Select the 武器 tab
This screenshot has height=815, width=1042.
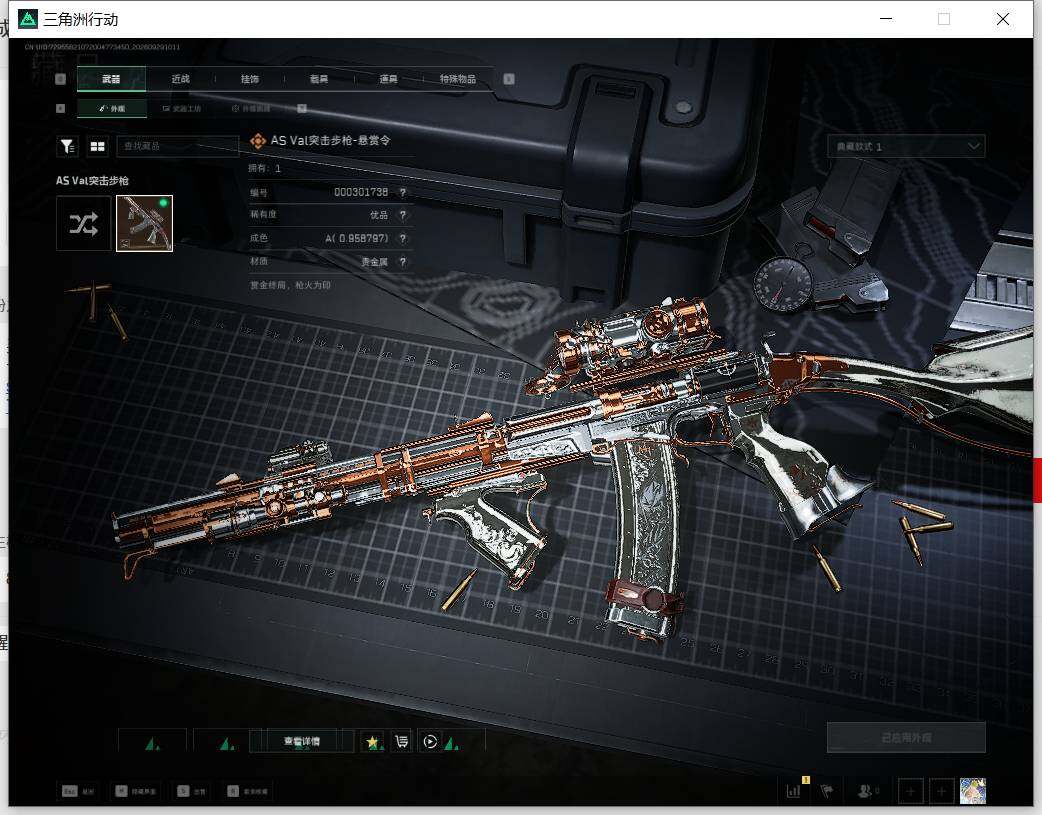[x=112, y=79]
